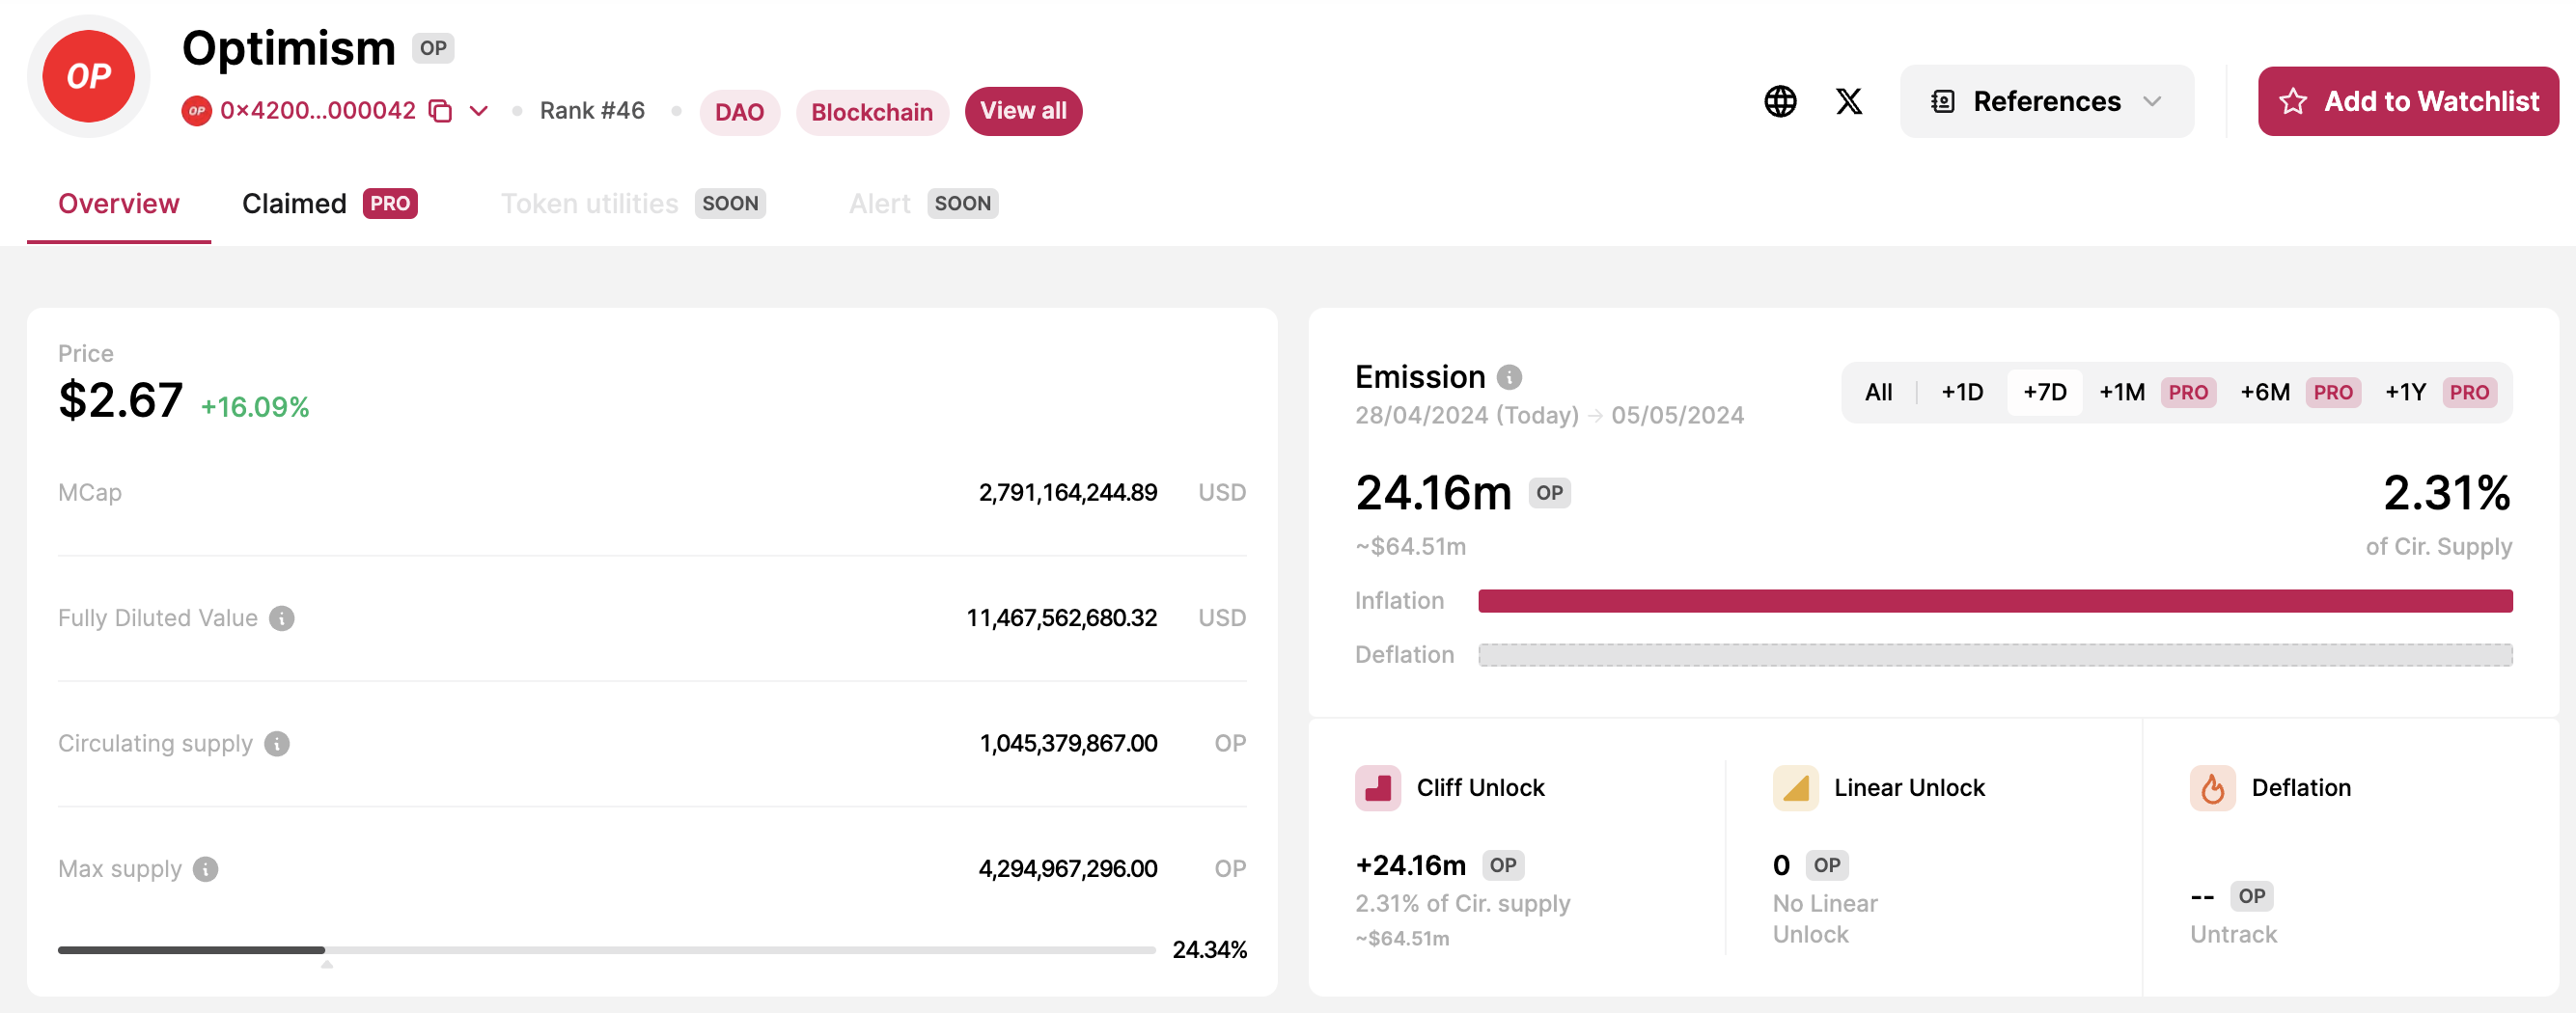
Task: Select the Blockchain tag
Action: click(x=871, y=112)
